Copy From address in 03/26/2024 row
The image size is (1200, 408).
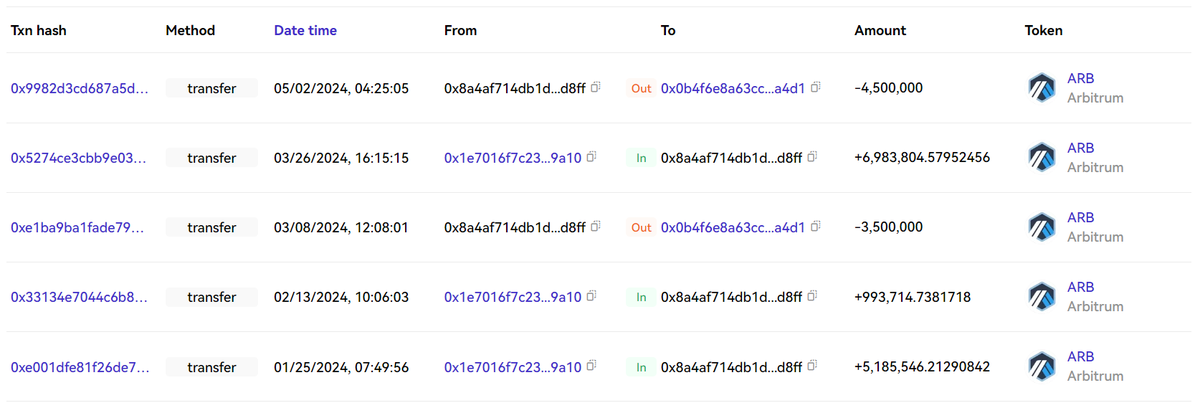pos(591,158)
